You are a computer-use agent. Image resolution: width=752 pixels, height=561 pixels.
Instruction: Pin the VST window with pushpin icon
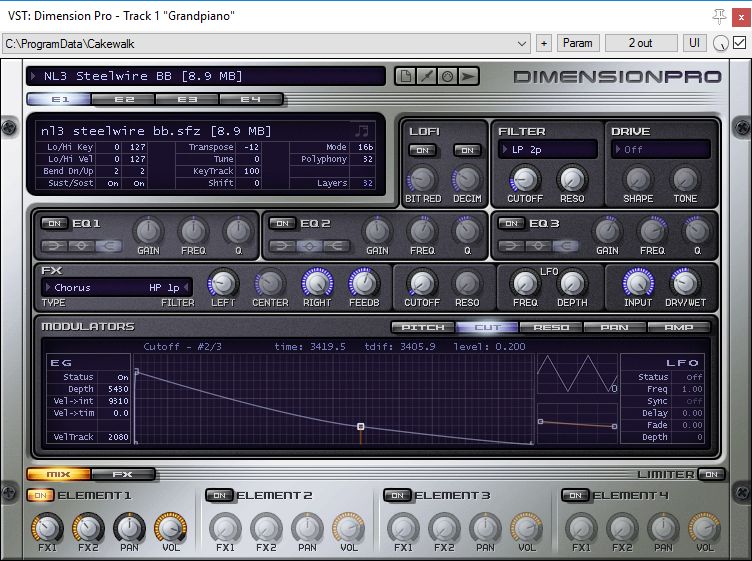pyautogui.click(x=719, y=17)
